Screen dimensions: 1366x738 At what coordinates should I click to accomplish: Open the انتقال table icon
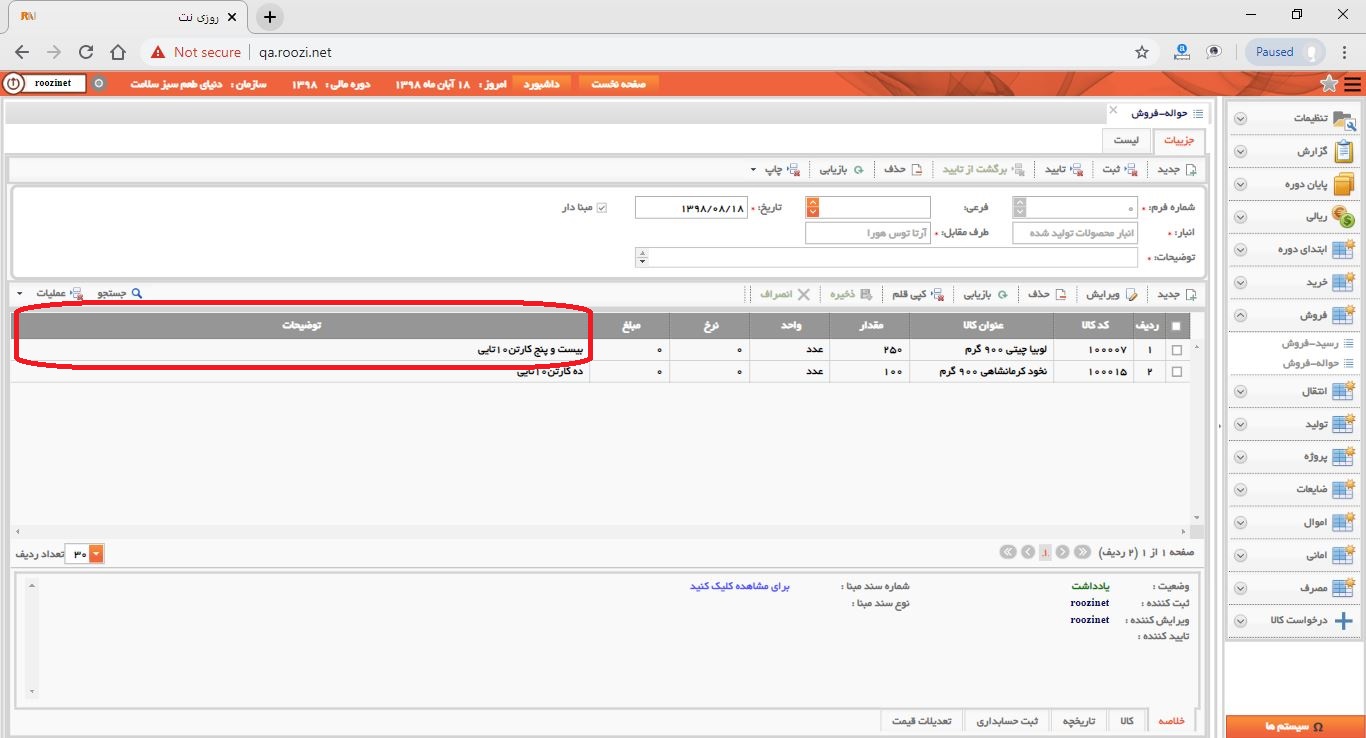point(1343,391)
